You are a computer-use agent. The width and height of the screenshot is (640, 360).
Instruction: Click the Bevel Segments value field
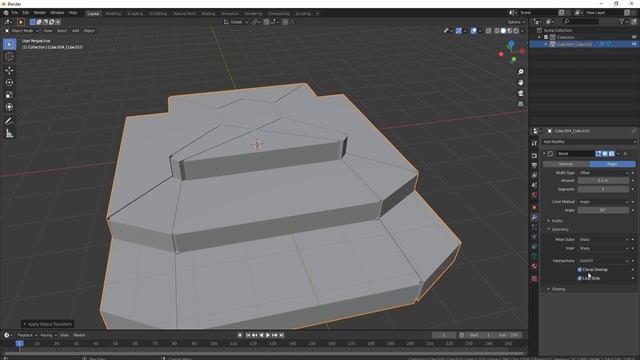603,189
